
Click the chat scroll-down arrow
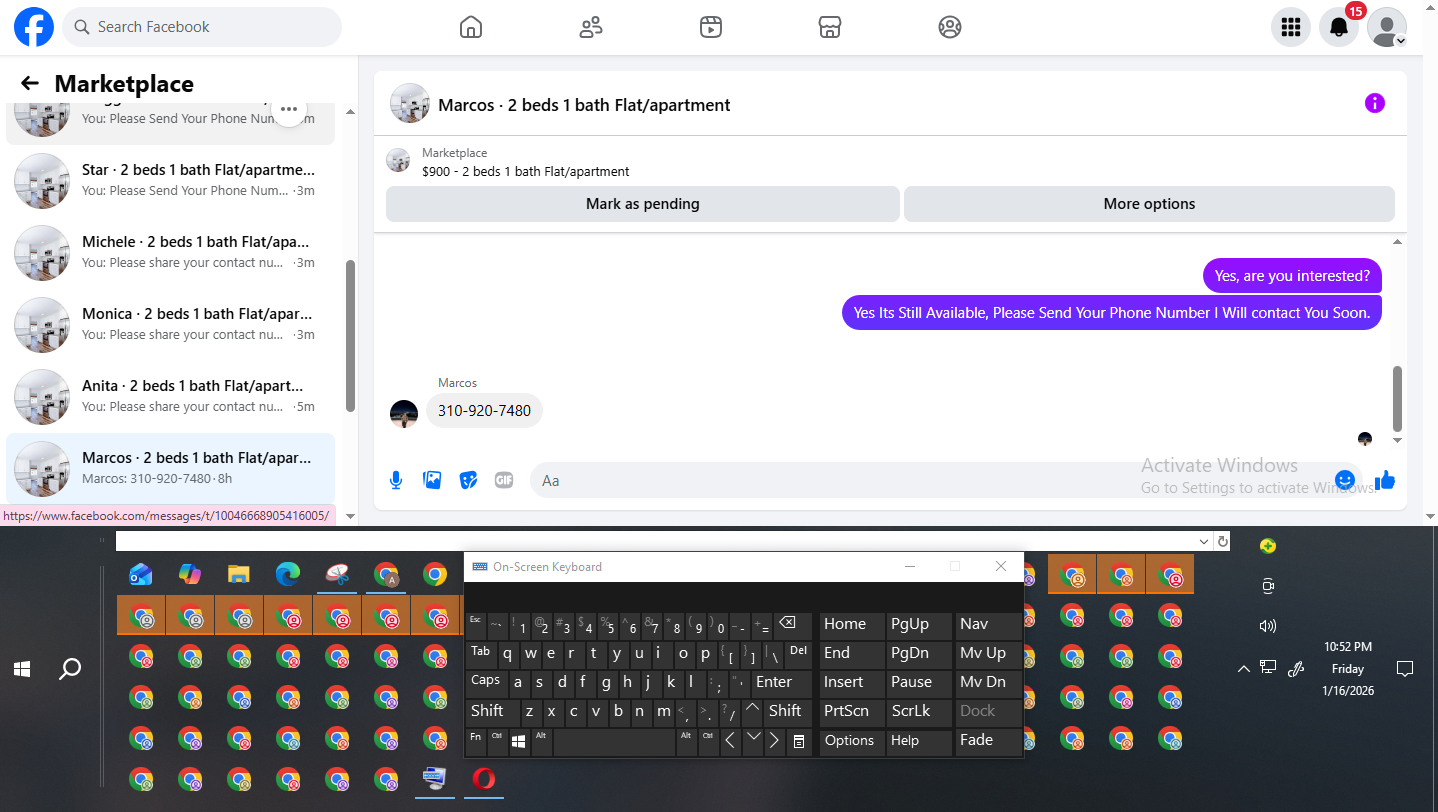(1397, 440)
